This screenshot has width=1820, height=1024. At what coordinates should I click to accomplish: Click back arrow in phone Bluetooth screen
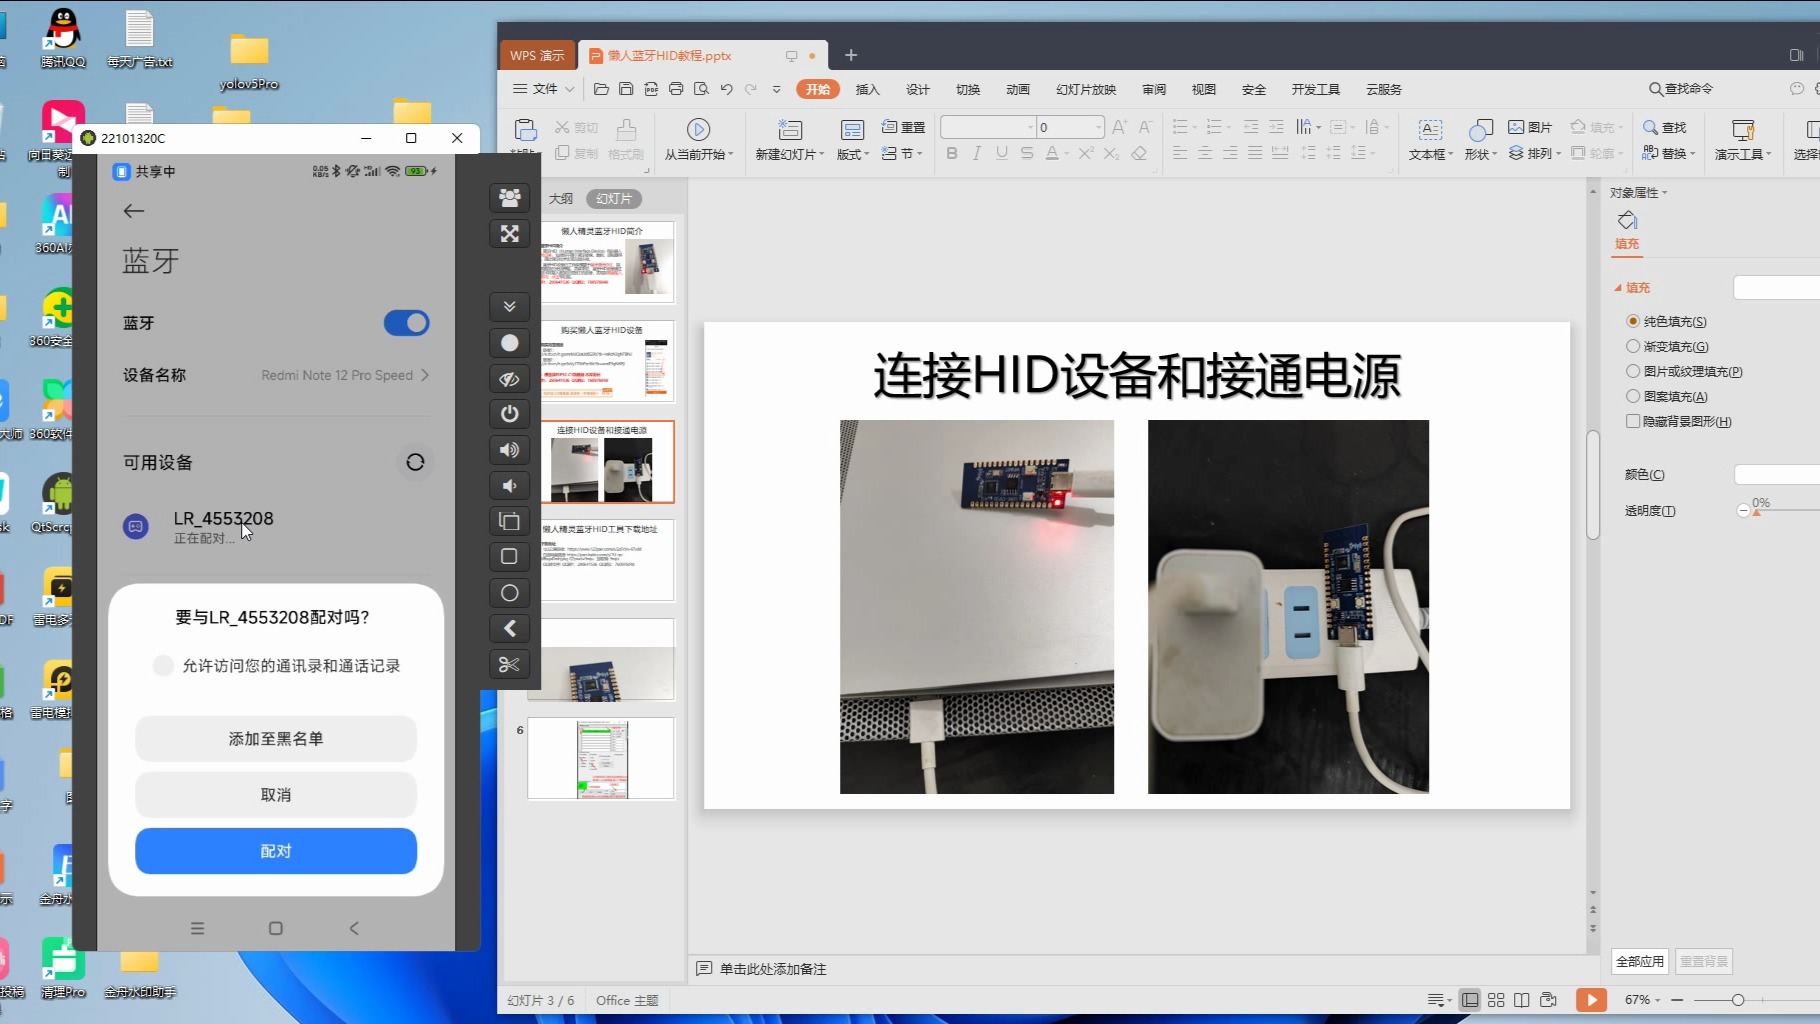pos(134,211)
